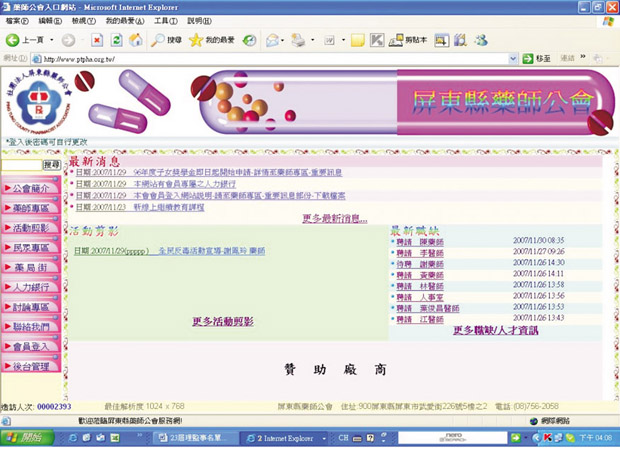Image resolution: width=620 pixels, height=474 pixels.
Task: Click the 更多職缺/人才資訊 link
Action: (495, 330)
